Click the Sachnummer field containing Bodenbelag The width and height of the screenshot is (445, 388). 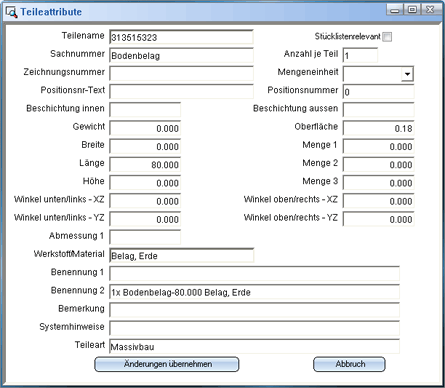pos(181,55)
